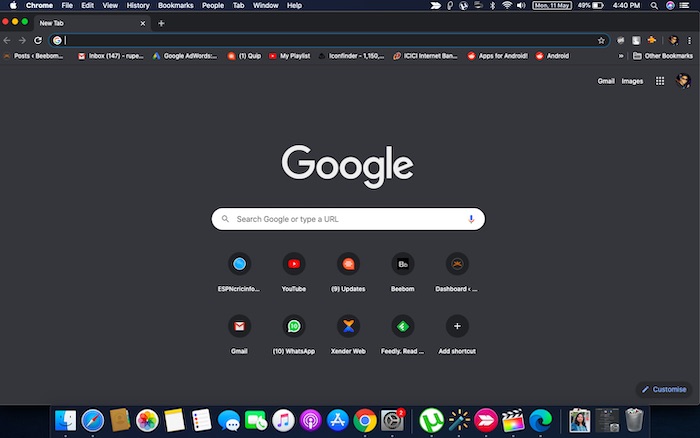Open the ESPNcricinfo shortcut tile

(239, 272)
